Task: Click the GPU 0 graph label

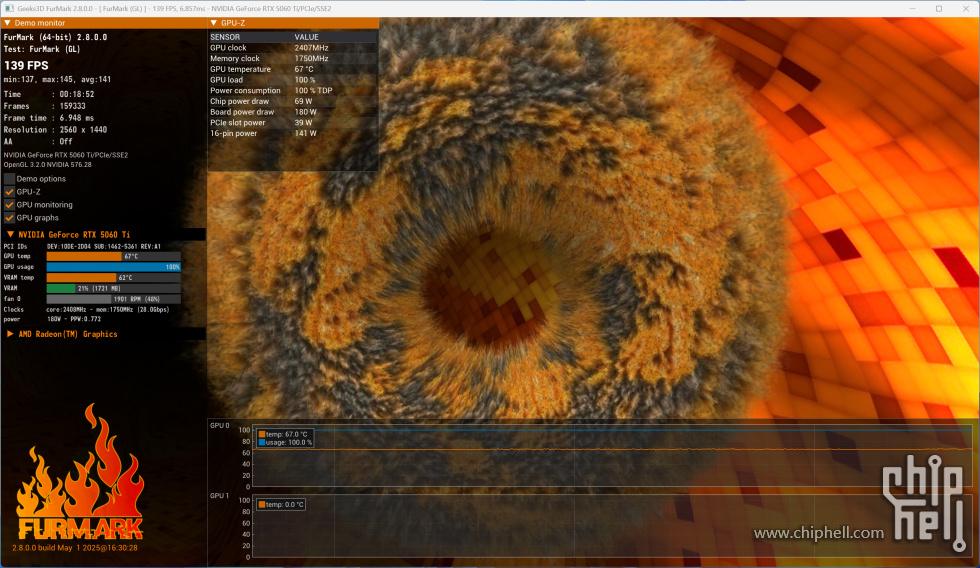Action: click(x=219, y=426)
